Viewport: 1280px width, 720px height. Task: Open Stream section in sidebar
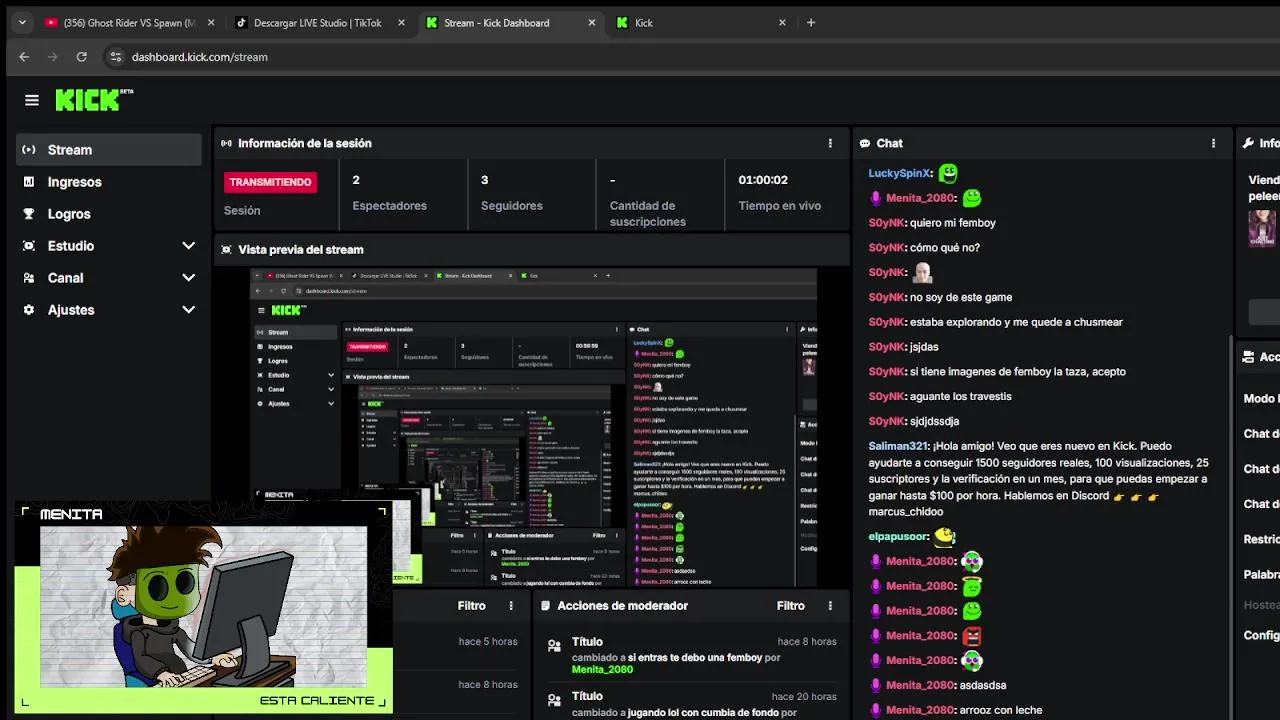coord(109,150)
